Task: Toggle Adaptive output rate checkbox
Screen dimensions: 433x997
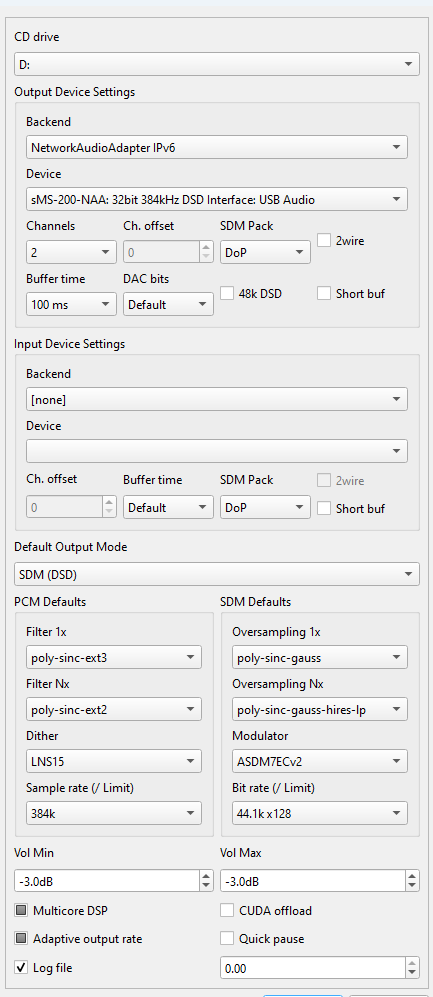Action: pos(21,939)
